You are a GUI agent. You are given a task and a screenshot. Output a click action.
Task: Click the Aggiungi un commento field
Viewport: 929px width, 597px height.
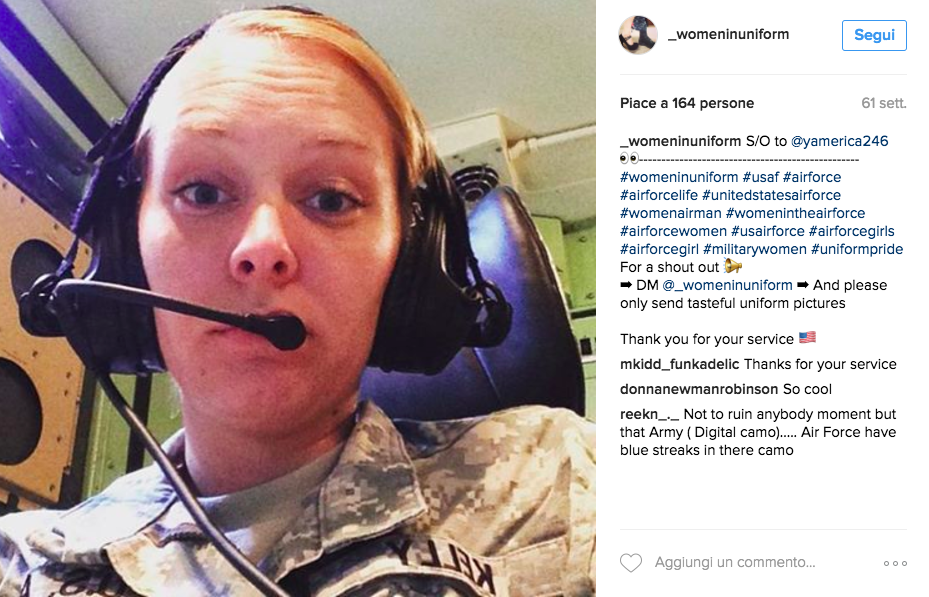click(x=735, y=562)
